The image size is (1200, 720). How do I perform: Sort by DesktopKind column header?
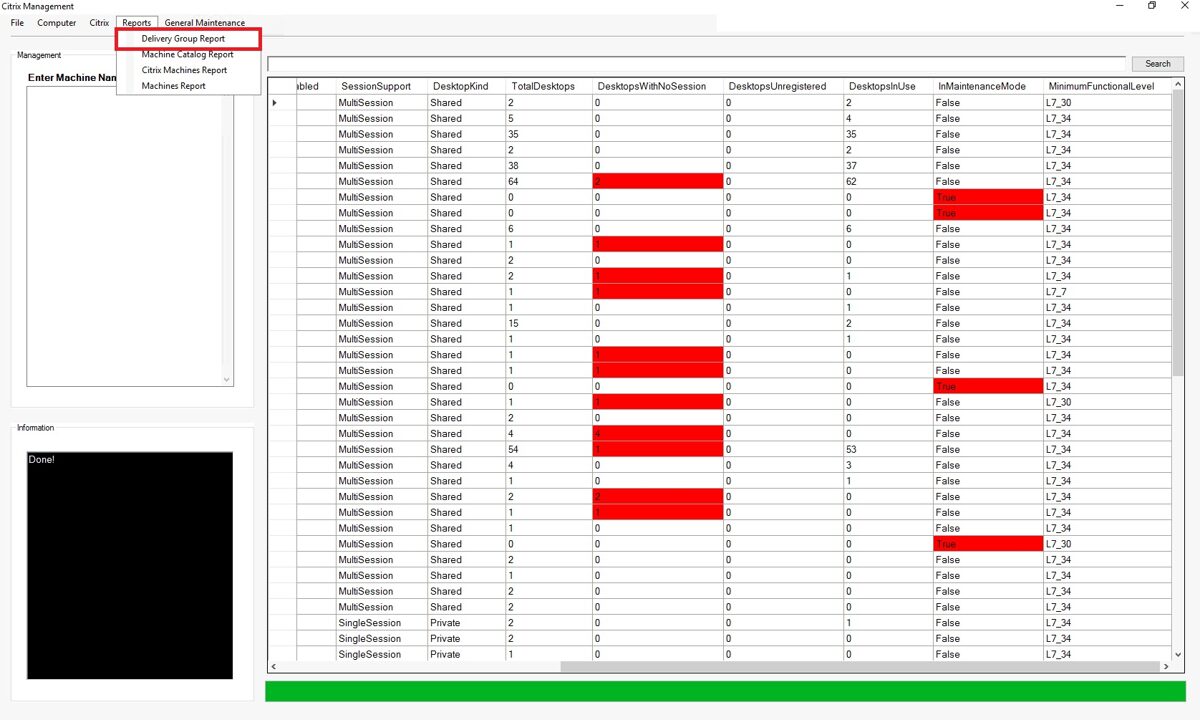(x=466, y=86)
